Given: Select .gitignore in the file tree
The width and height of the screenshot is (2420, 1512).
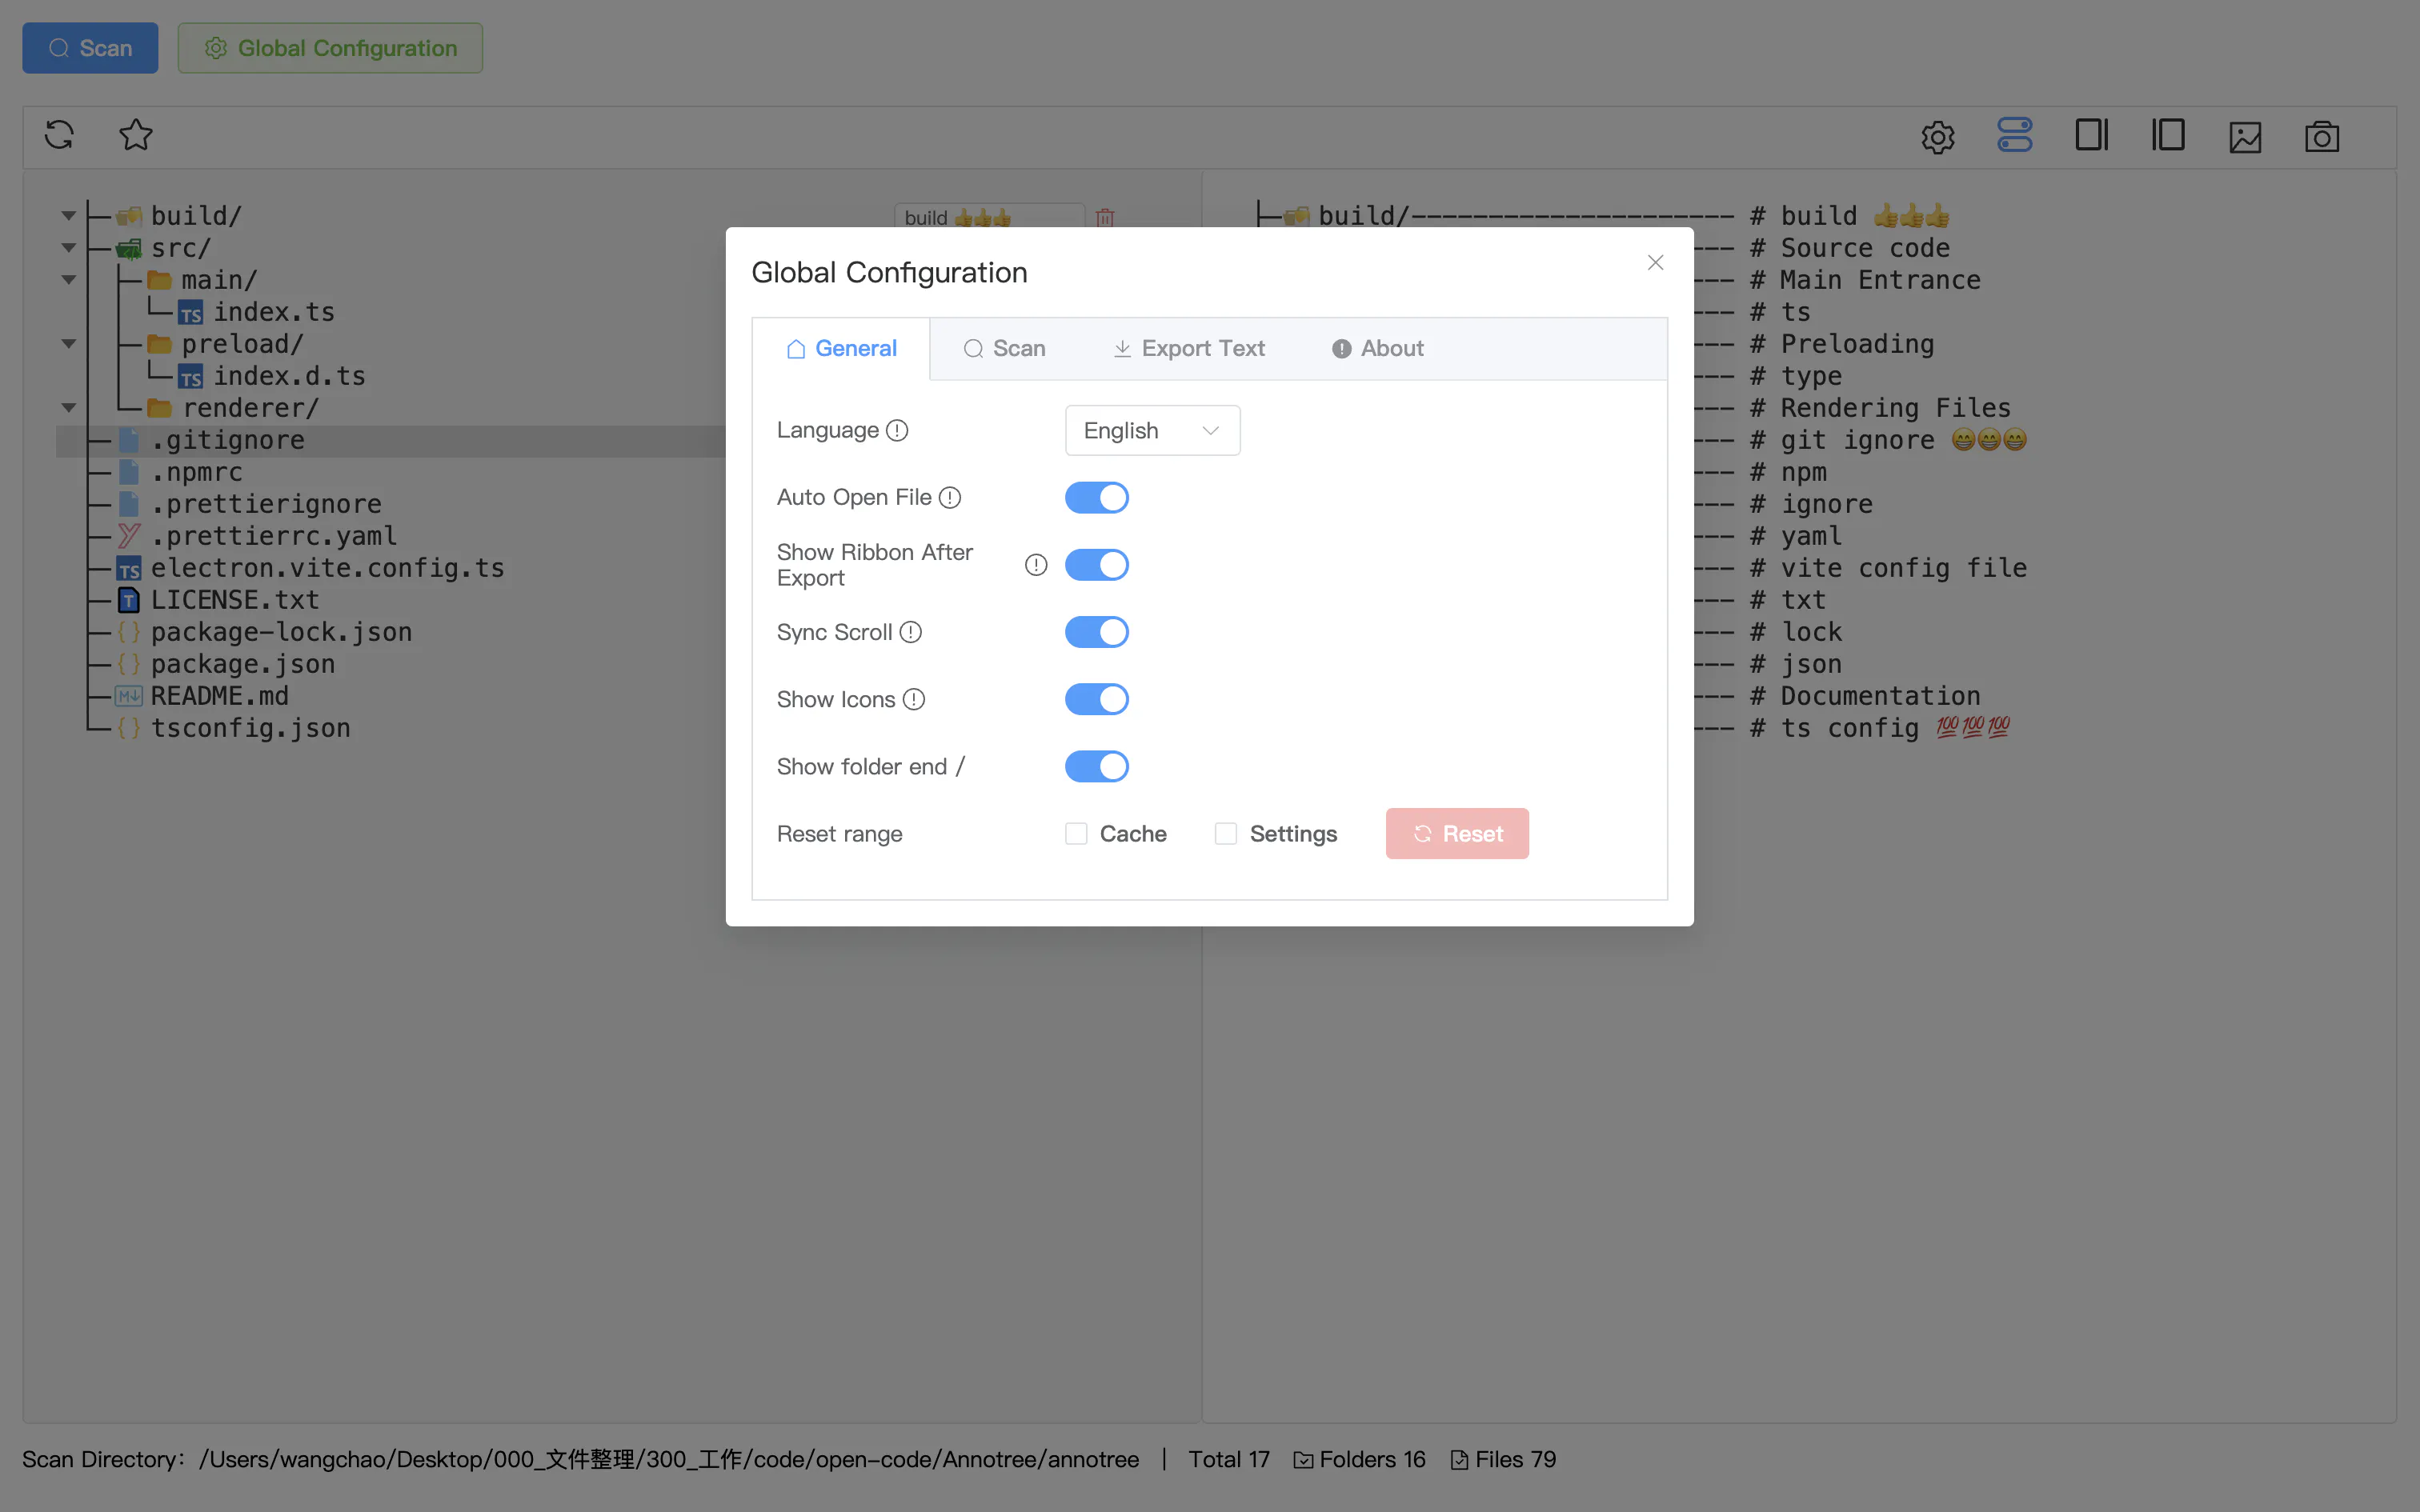Looking at the screenshot, I should [228, 440].
